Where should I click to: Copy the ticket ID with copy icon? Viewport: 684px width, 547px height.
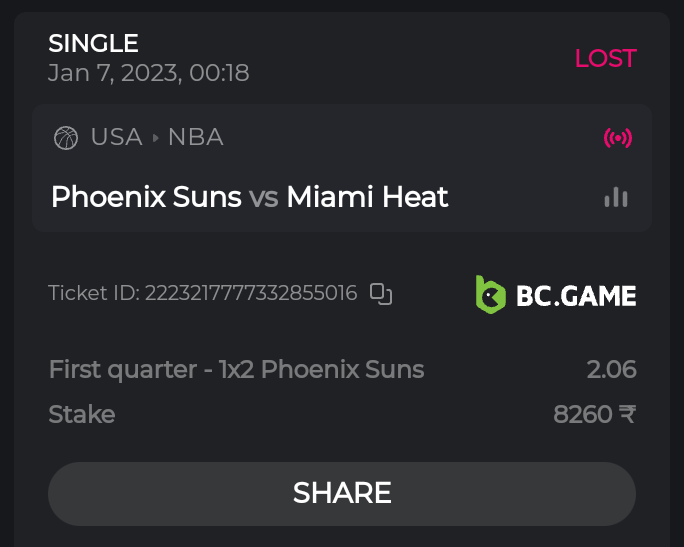tap(381, 294)
